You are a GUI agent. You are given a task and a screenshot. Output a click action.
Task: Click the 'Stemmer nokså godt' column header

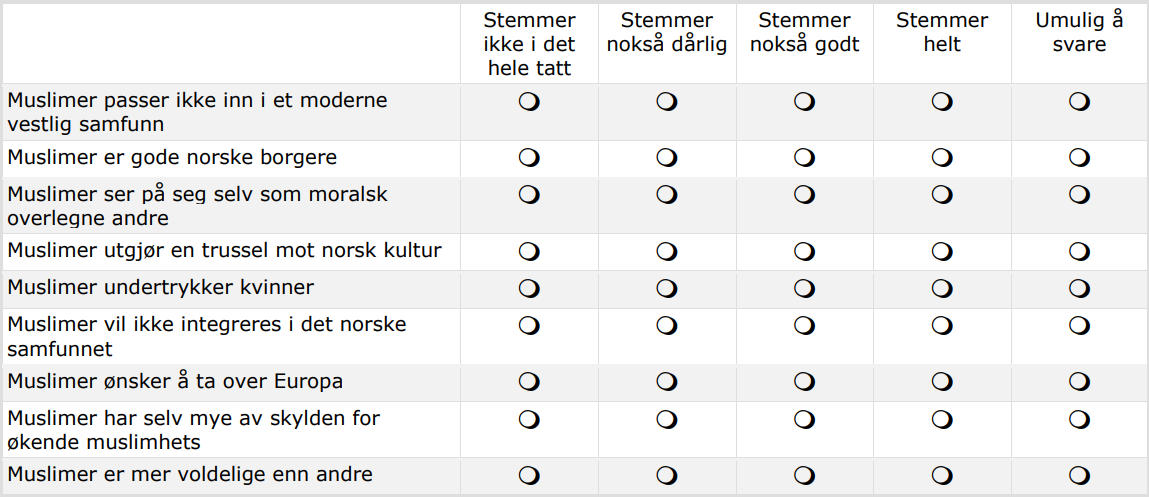point(804,33)
